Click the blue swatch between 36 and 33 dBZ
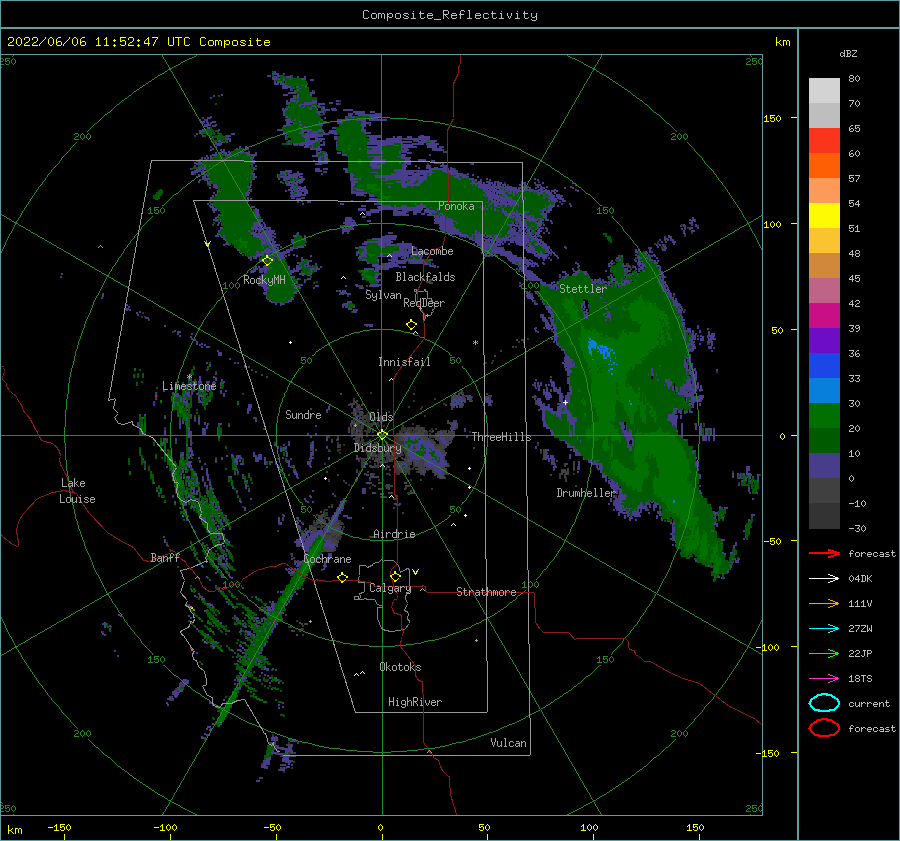This screenshot has width=900, height=841. click(824, 366)
